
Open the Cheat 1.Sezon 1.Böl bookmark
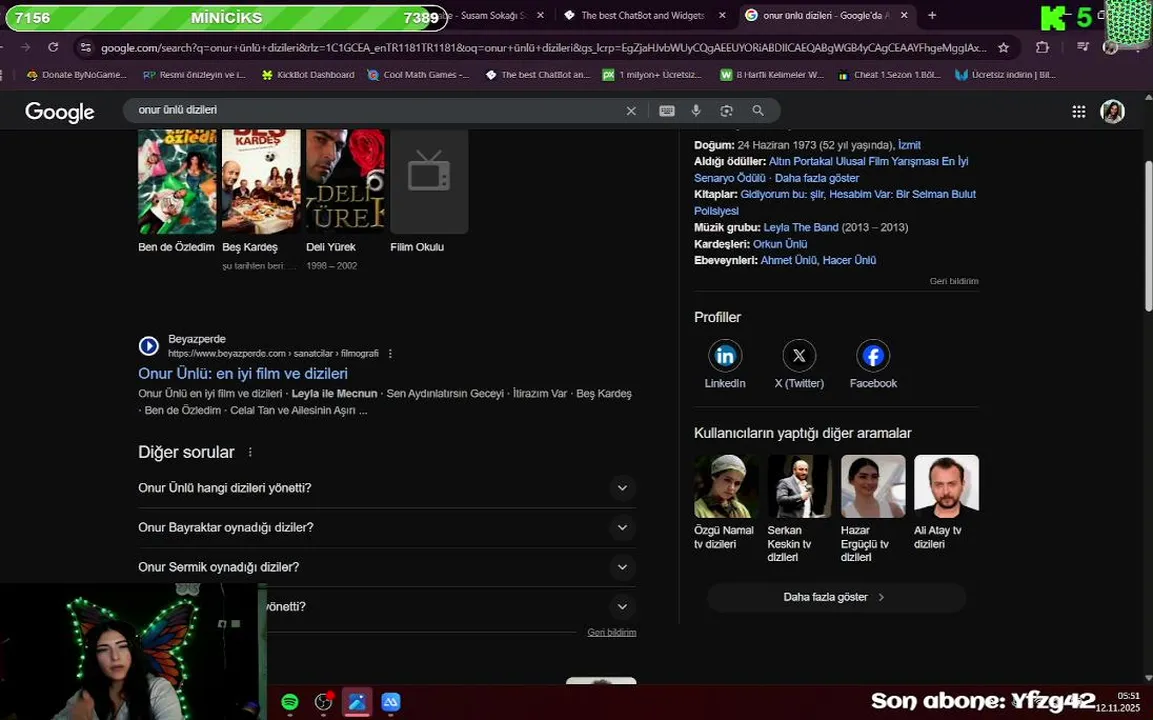(x=889, y=74)
